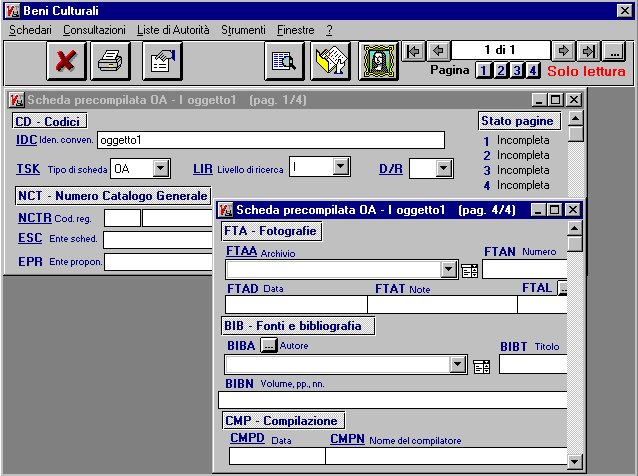Click the search magnifier toolbar icon

click(284, 62)
